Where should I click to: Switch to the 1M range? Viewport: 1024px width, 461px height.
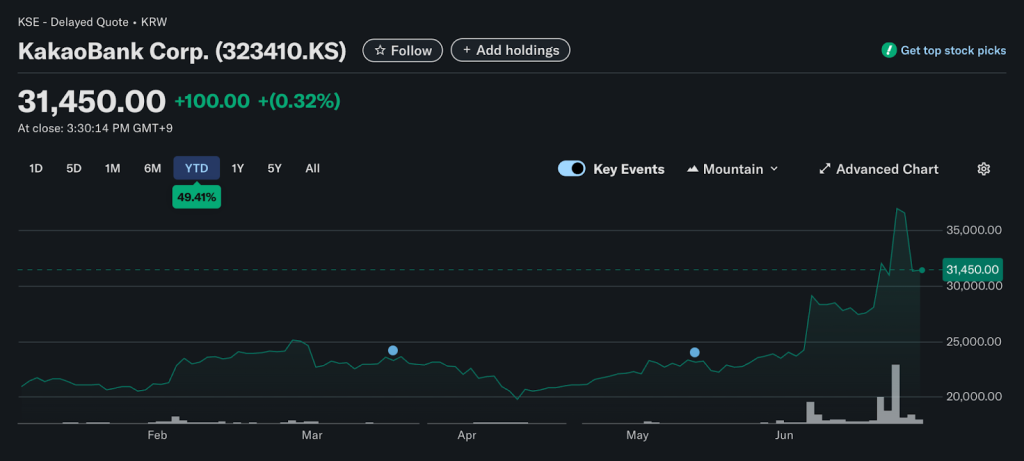click(113, 168)
